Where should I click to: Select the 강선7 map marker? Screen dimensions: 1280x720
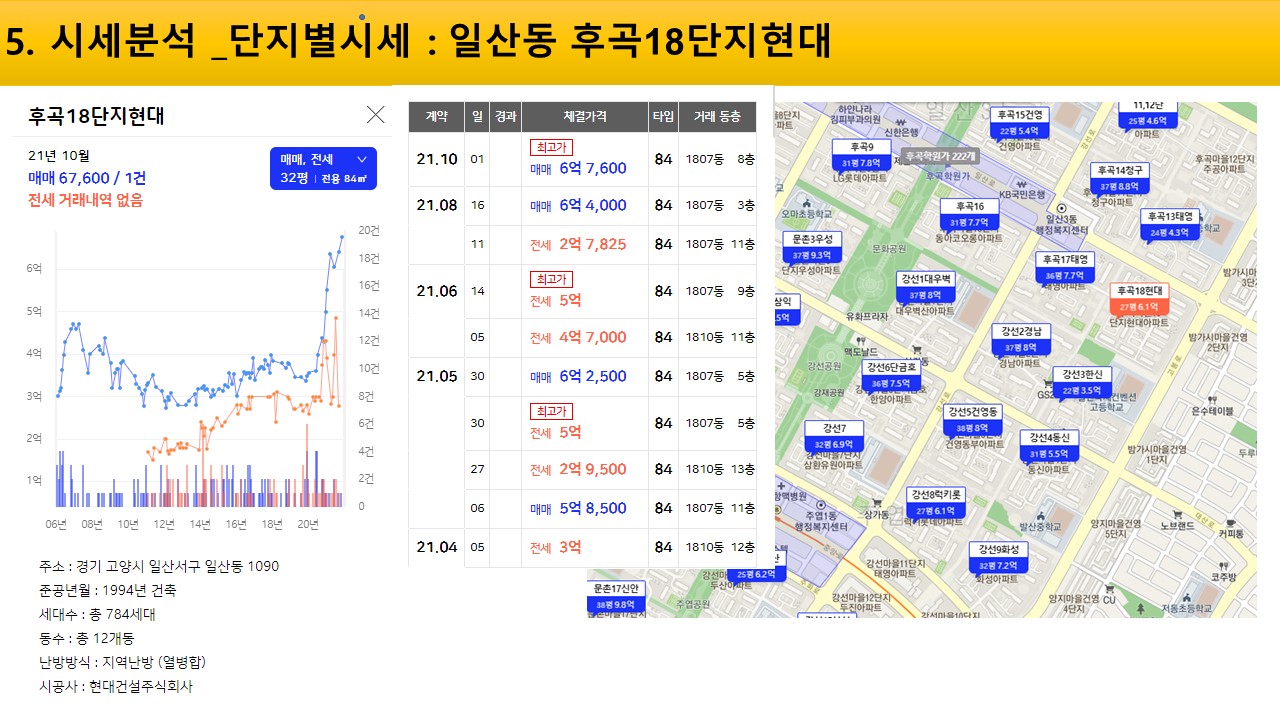(x=834, y=437)
